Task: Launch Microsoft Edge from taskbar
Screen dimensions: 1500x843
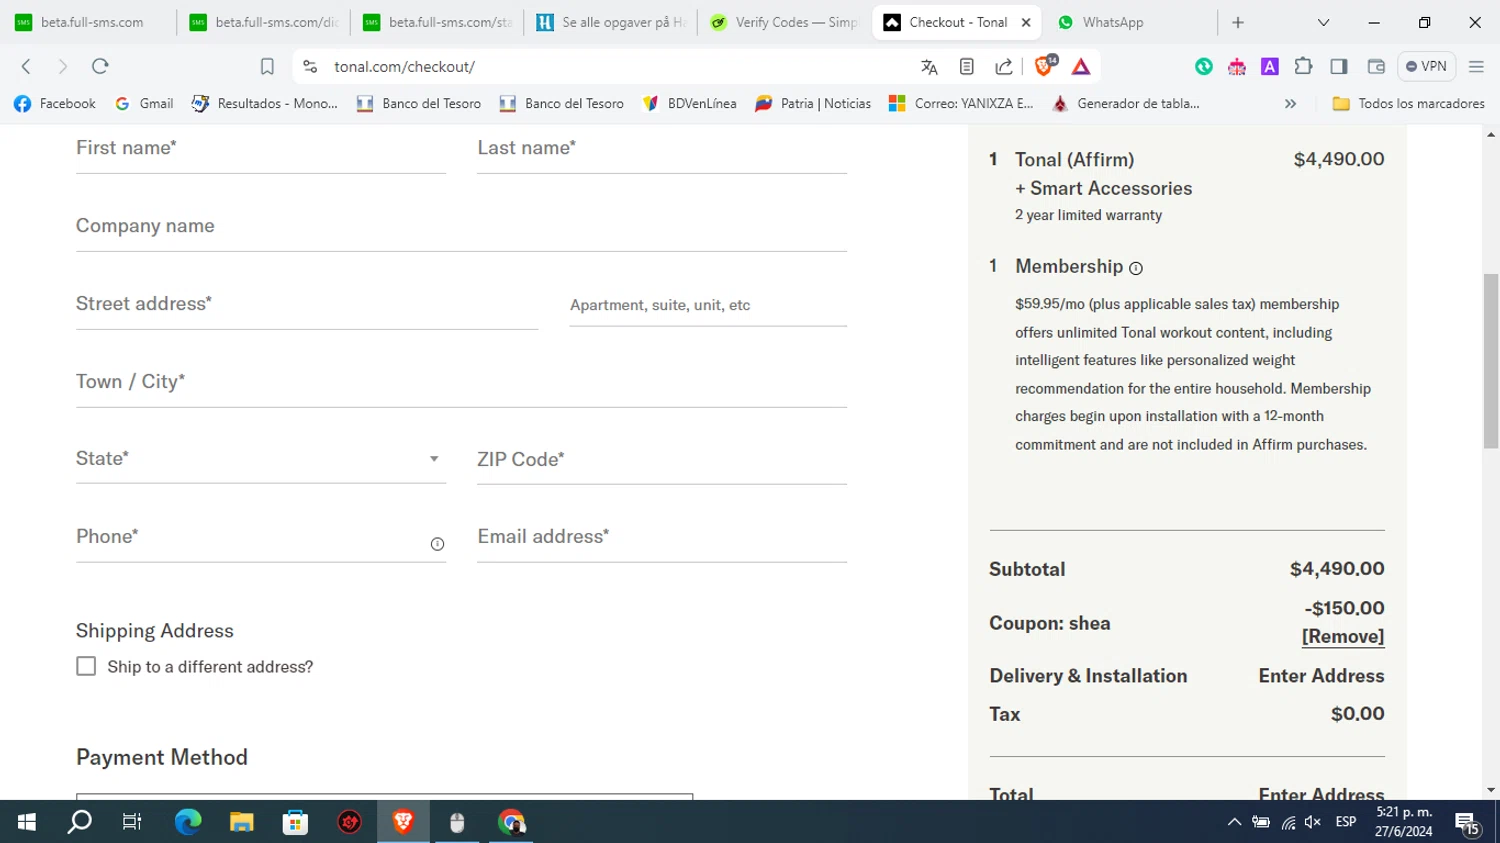Action: [x=188, y=822]
